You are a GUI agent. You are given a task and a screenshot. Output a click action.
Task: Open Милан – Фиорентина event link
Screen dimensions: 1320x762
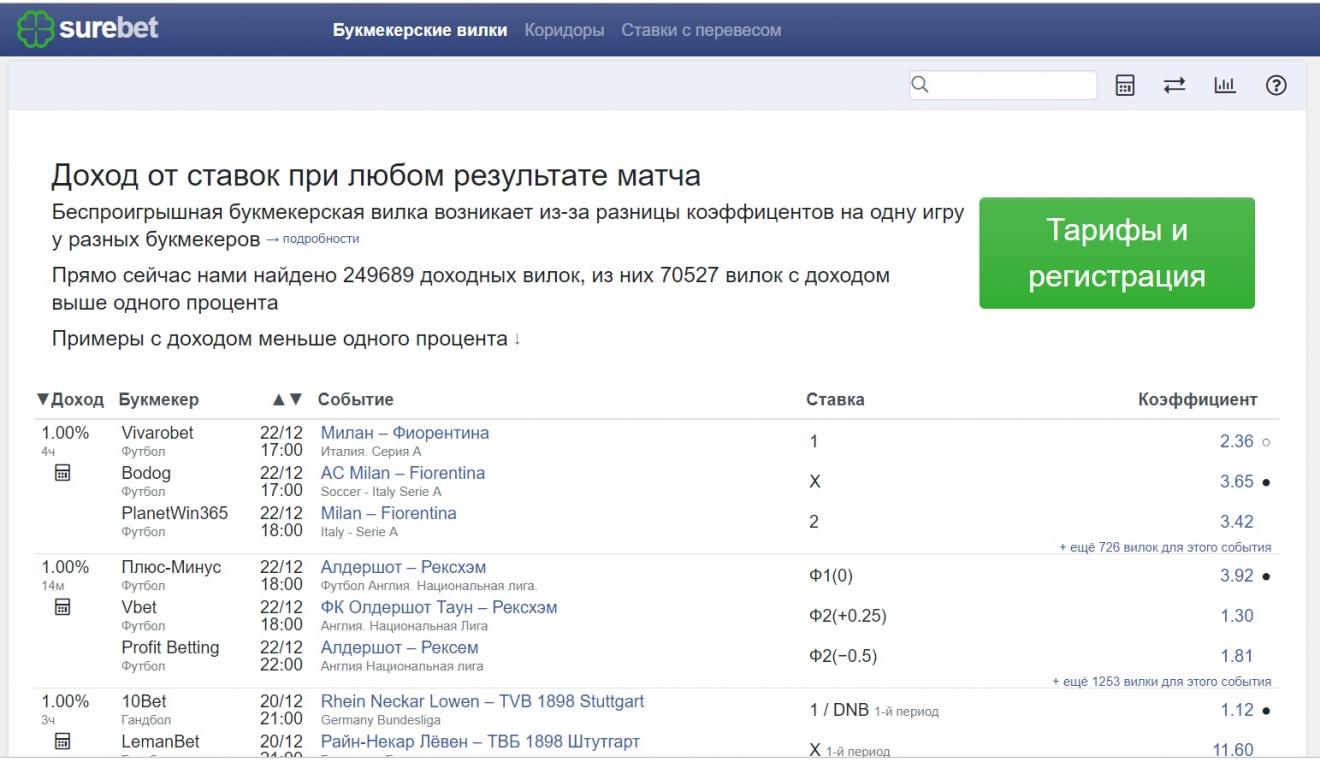click(405, 433)
